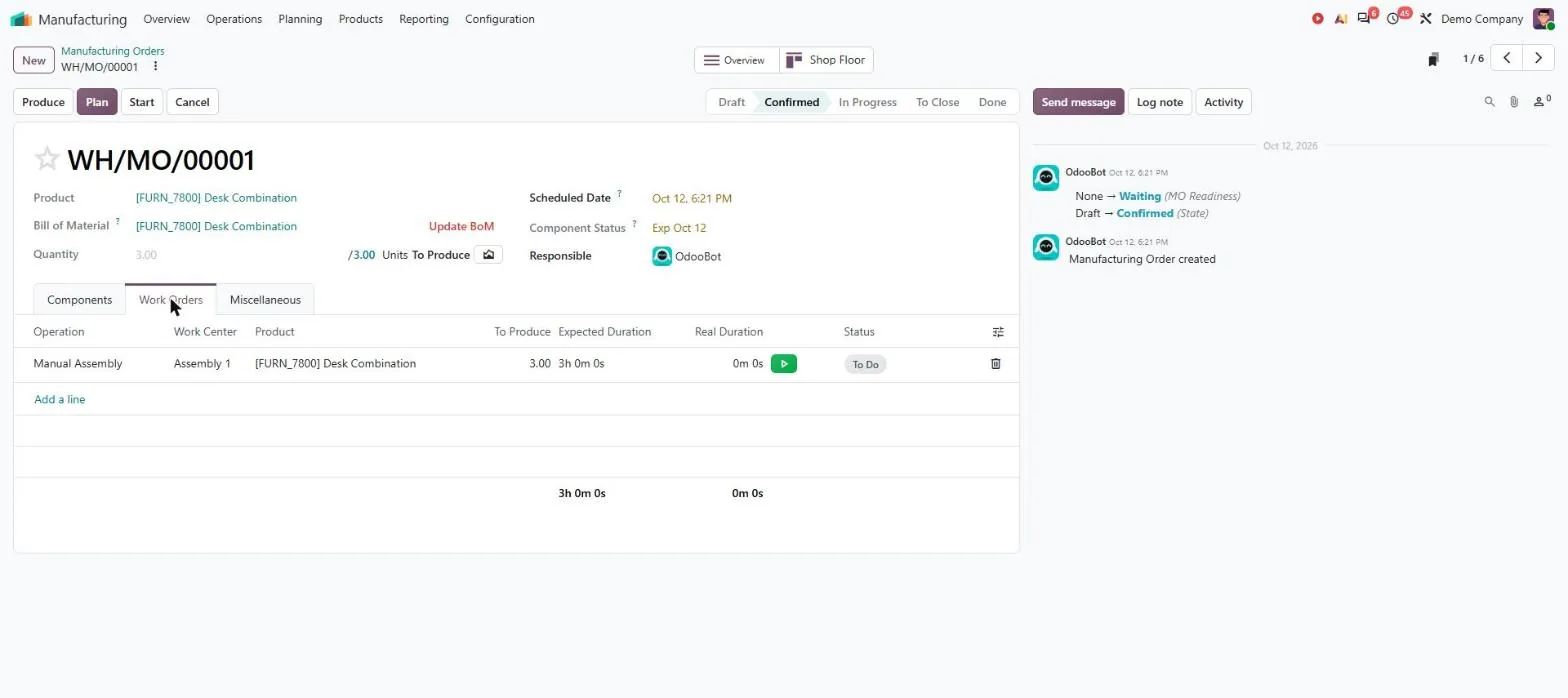Viewport: 1568px width, 698px height.
Task: Open the user avatar menu
Action: tap(1543, 19)
